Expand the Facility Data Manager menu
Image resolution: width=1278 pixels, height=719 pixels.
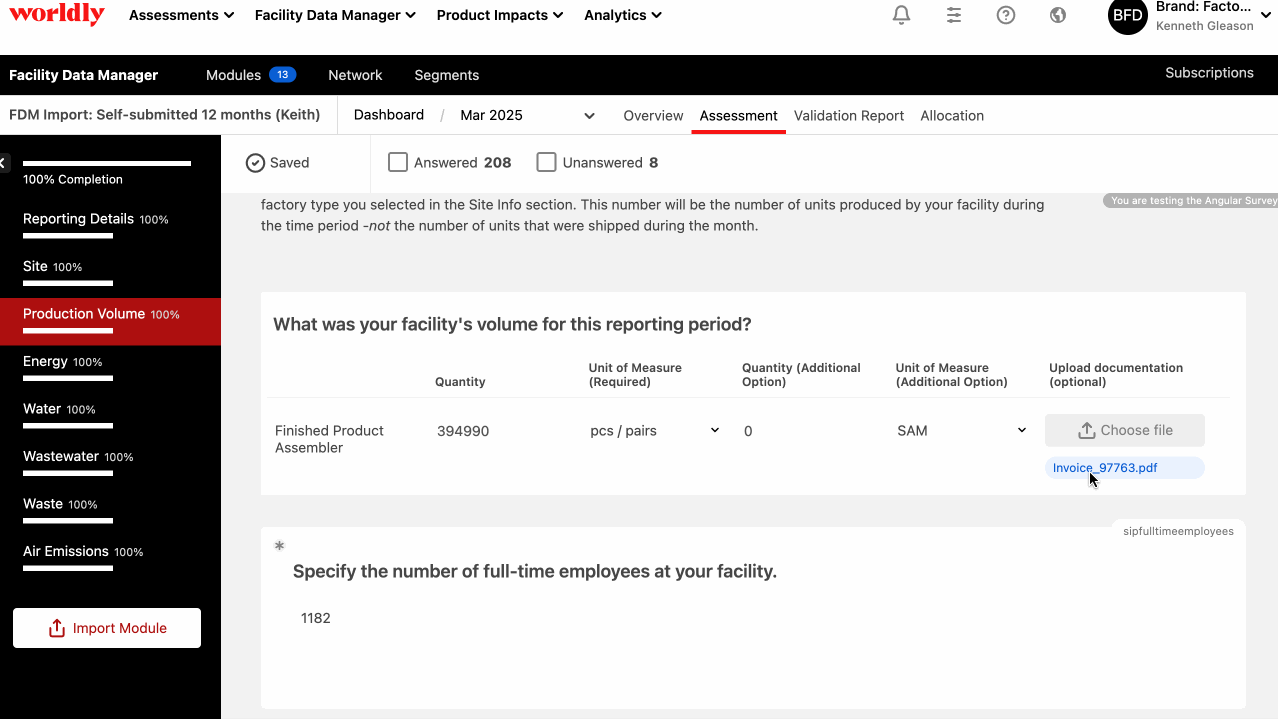coord(335,15)
